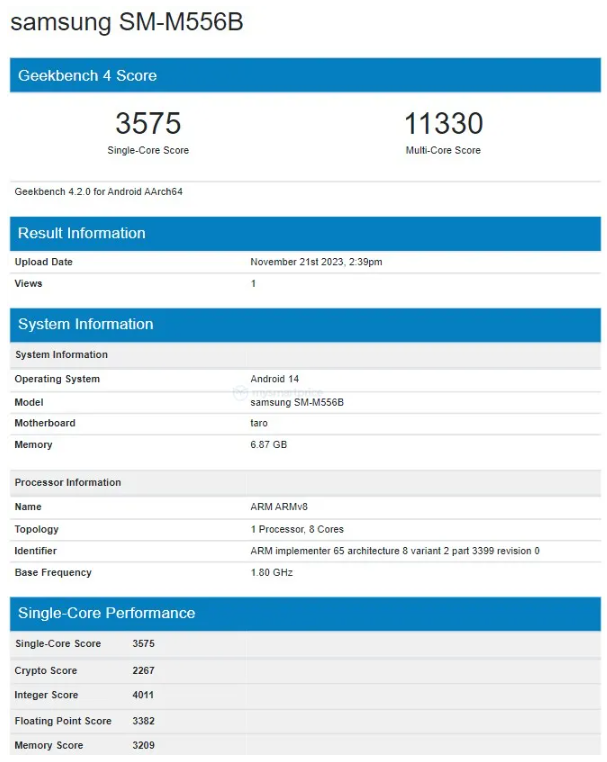The image size is (607, 762).
Task: Click the 'samsung SM-M556B' page title
Action: [x=126, y=22]
